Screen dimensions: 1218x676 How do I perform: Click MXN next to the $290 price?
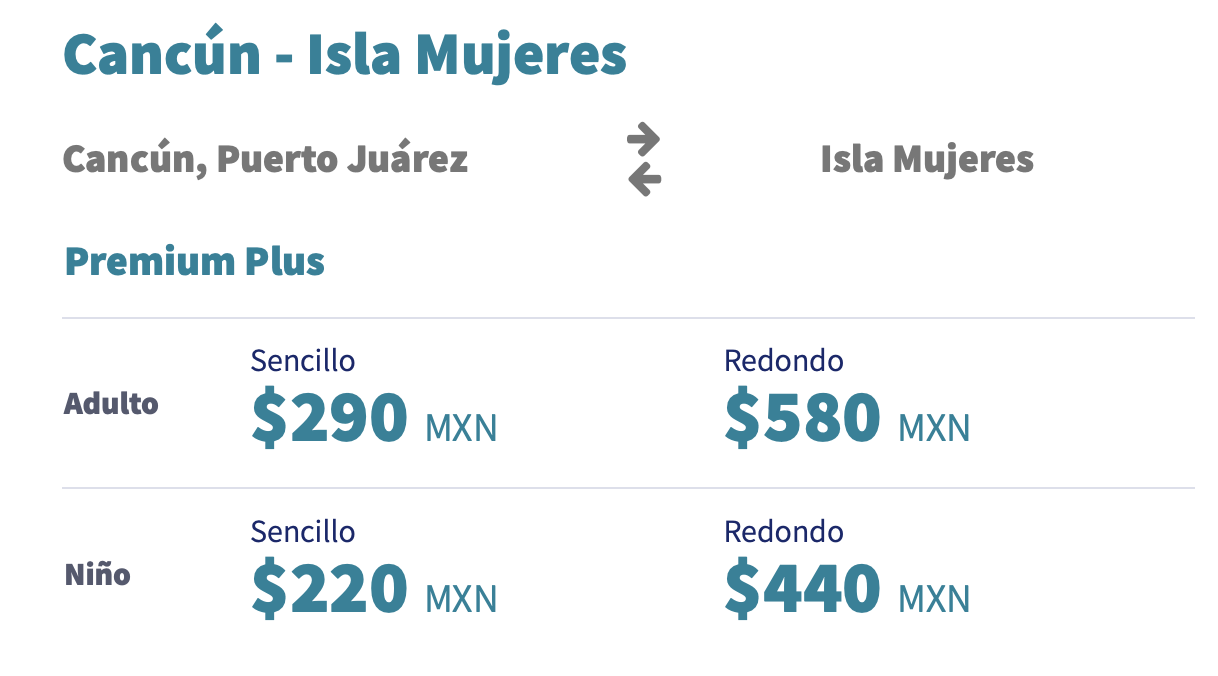[461, 429]
